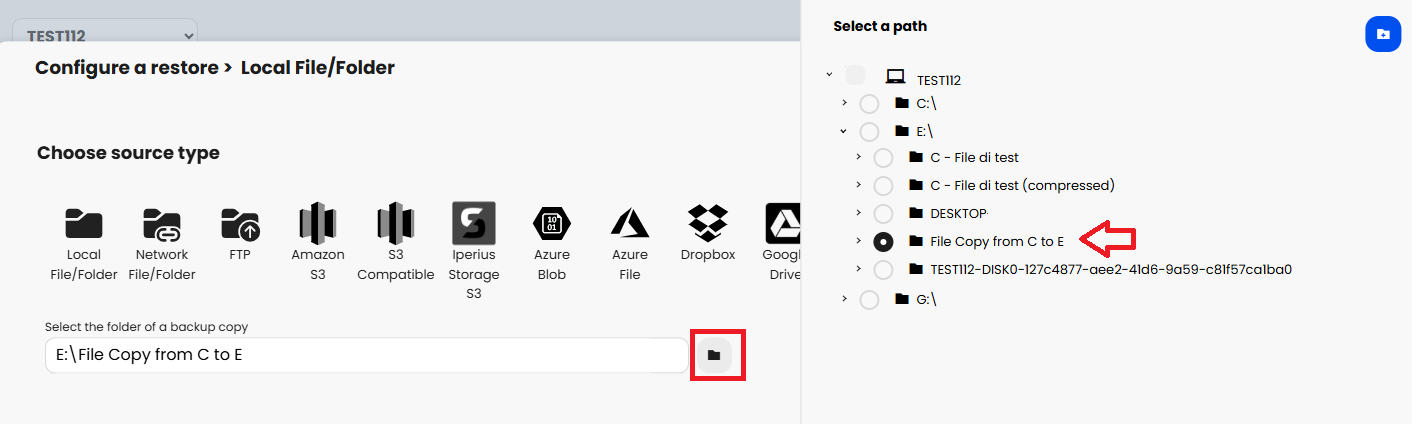Image resolution: width=1412 pixels, height=424 pixels.
Task: Click the blue new folder button
Action: (x=1382, y=35)
